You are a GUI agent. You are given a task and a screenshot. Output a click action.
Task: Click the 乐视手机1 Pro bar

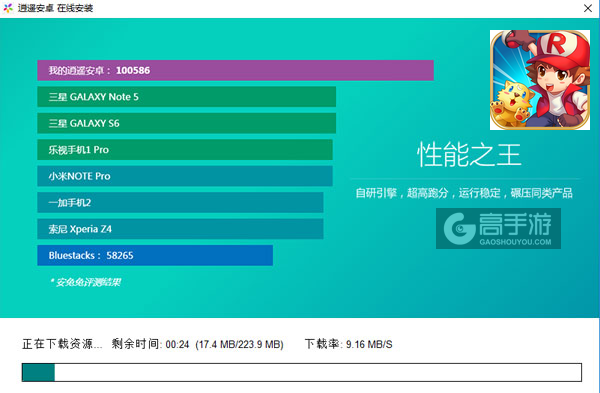[x=185, y=150]
